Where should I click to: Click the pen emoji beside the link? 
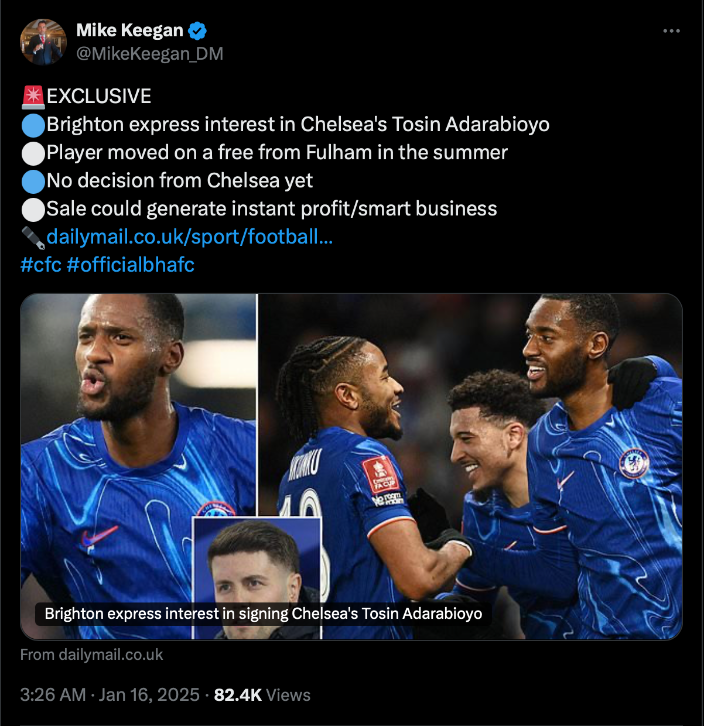pos(33,237)
